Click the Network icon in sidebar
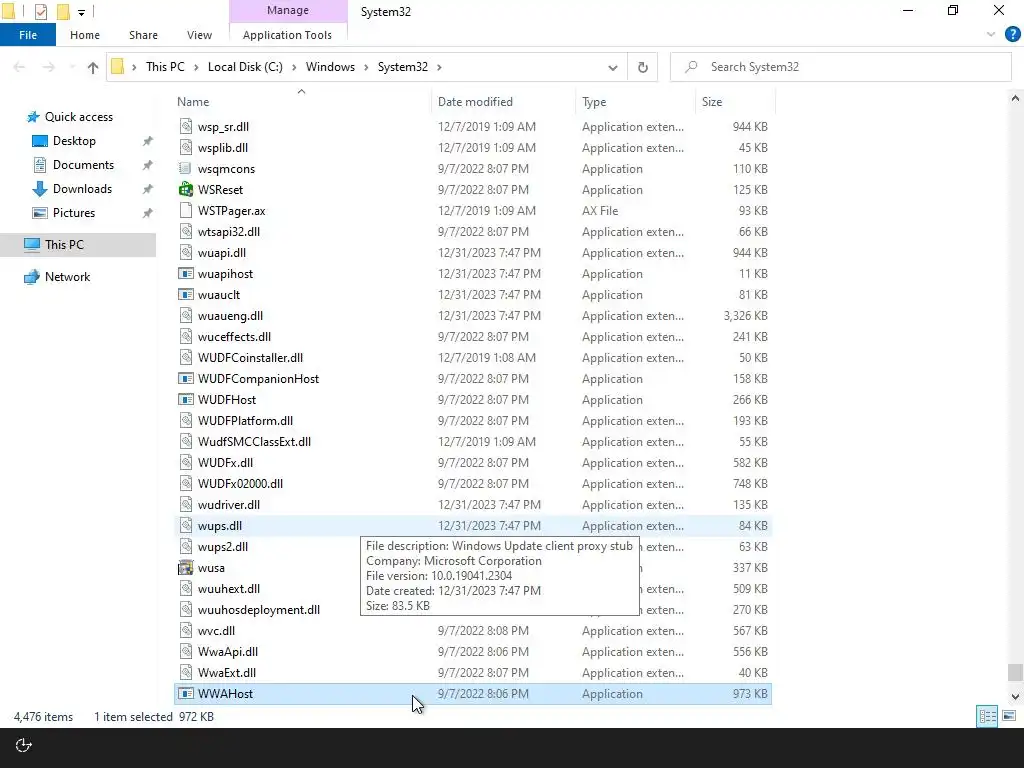This screenshot has height=768, width=1024. tap(32, 277)
